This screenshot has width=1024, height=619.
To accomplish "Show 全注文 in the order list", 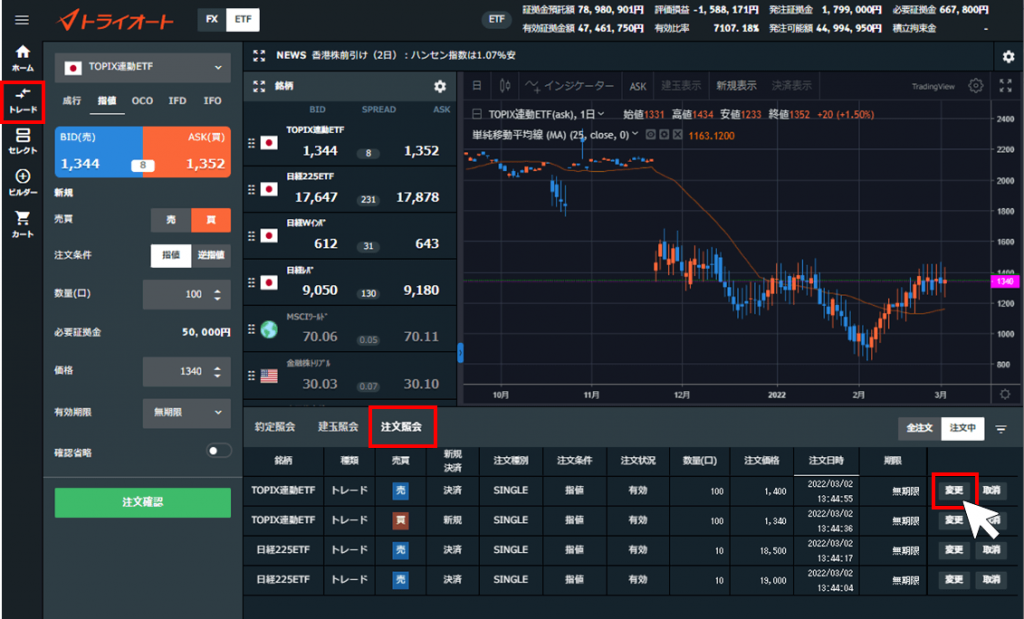I will point(920,428).
